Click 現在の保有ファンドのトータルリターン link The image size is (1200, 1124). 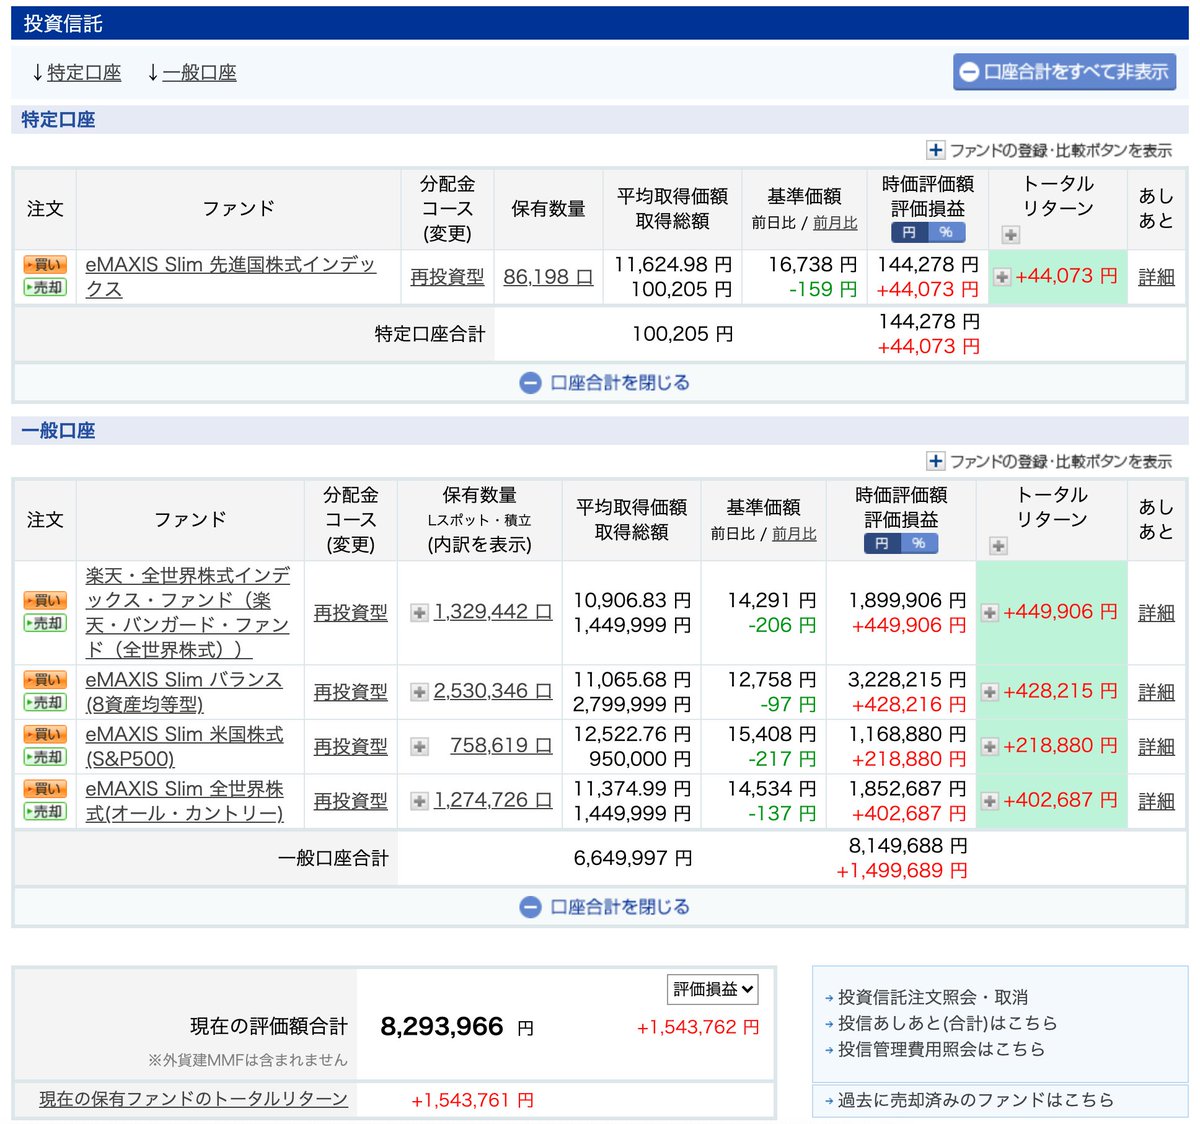[x=193, y=1099]
